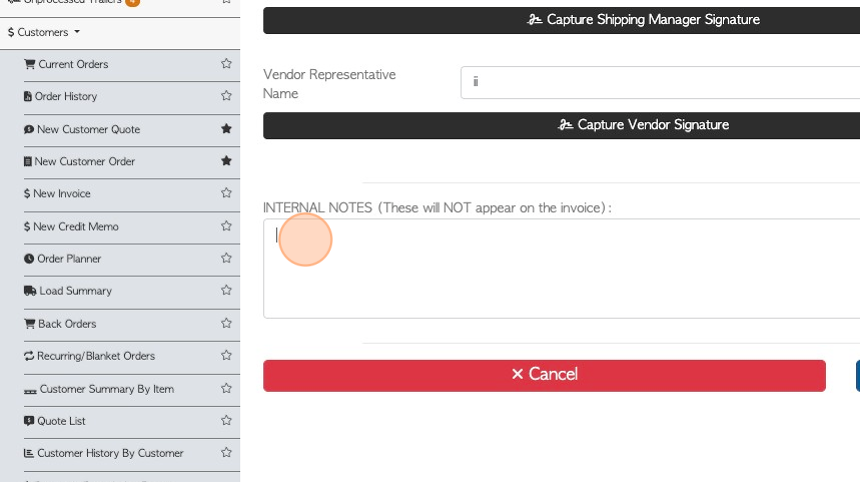
Task: Click the Load Summary truck icon
Action: (x=30, y=291)
